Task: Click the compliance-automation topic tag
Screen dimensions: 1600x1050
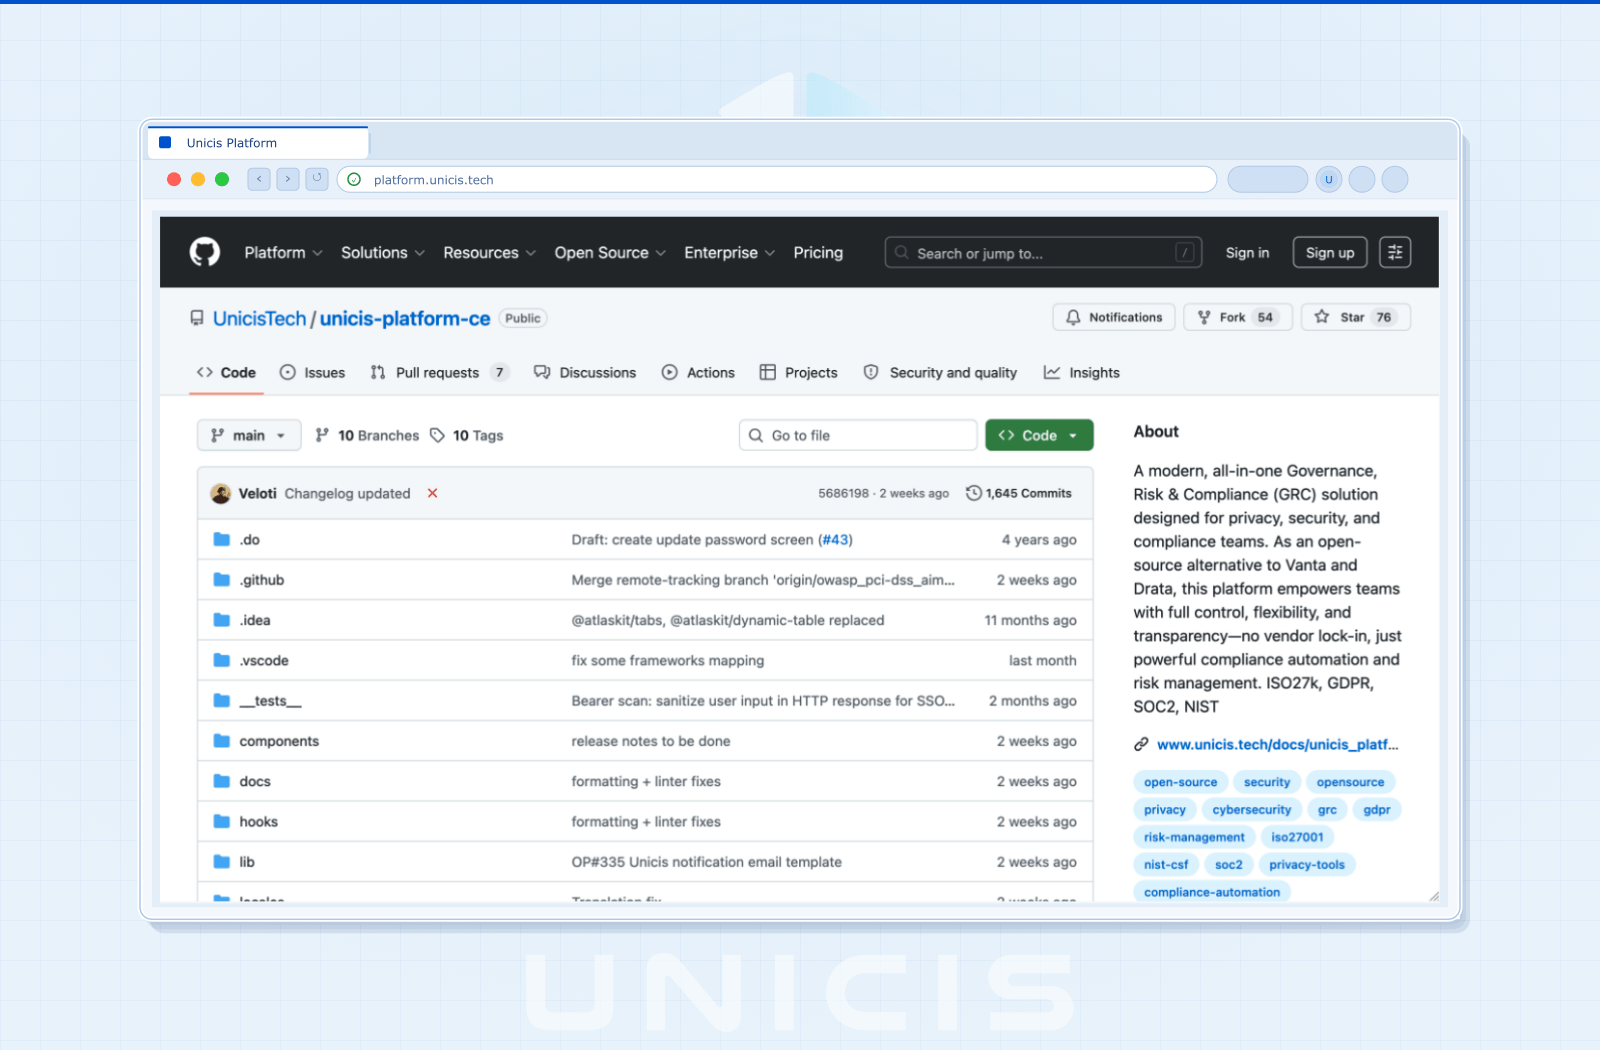Action: click(x=1212, y=892)
